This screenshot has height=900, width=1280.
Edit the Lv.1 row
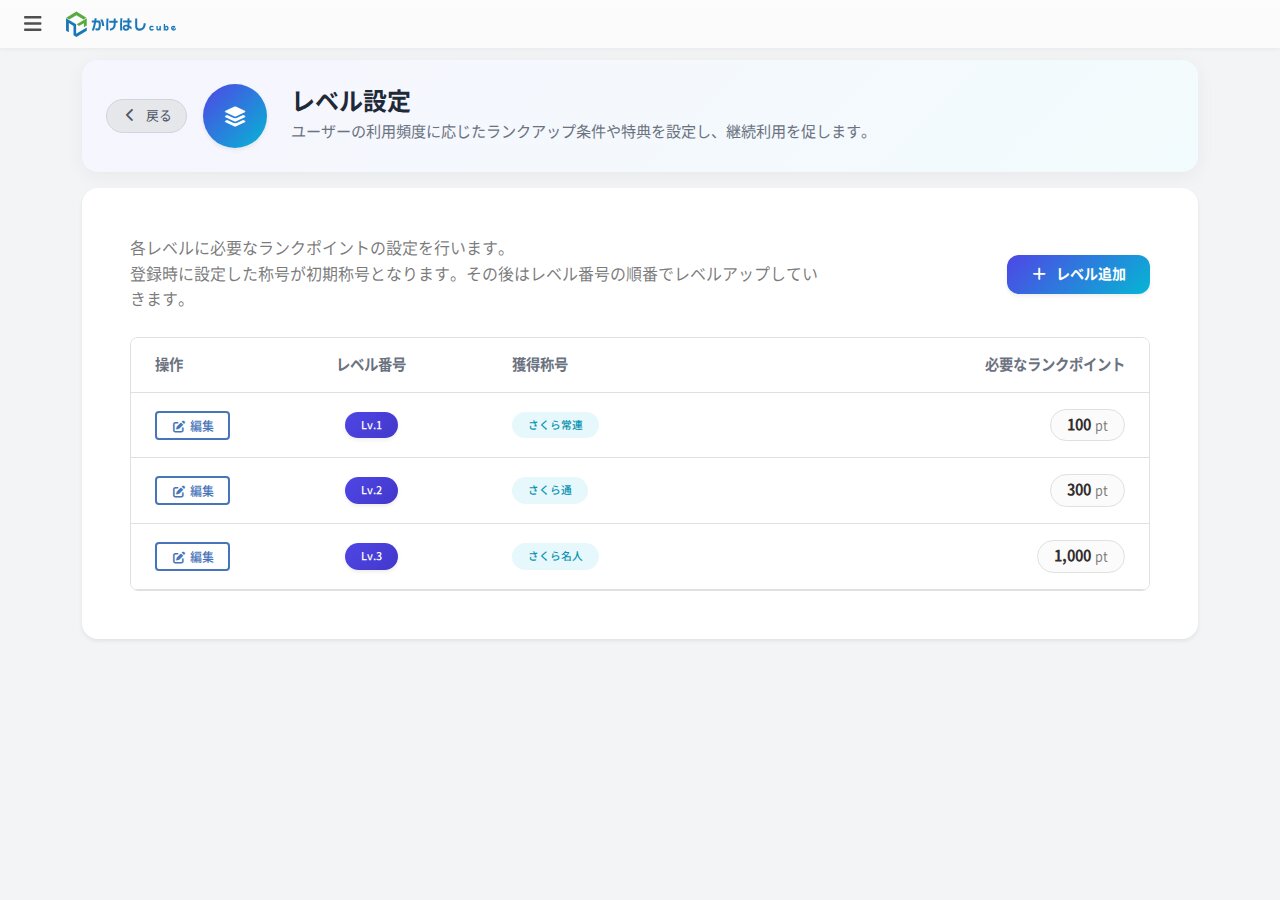pos(192,425)
